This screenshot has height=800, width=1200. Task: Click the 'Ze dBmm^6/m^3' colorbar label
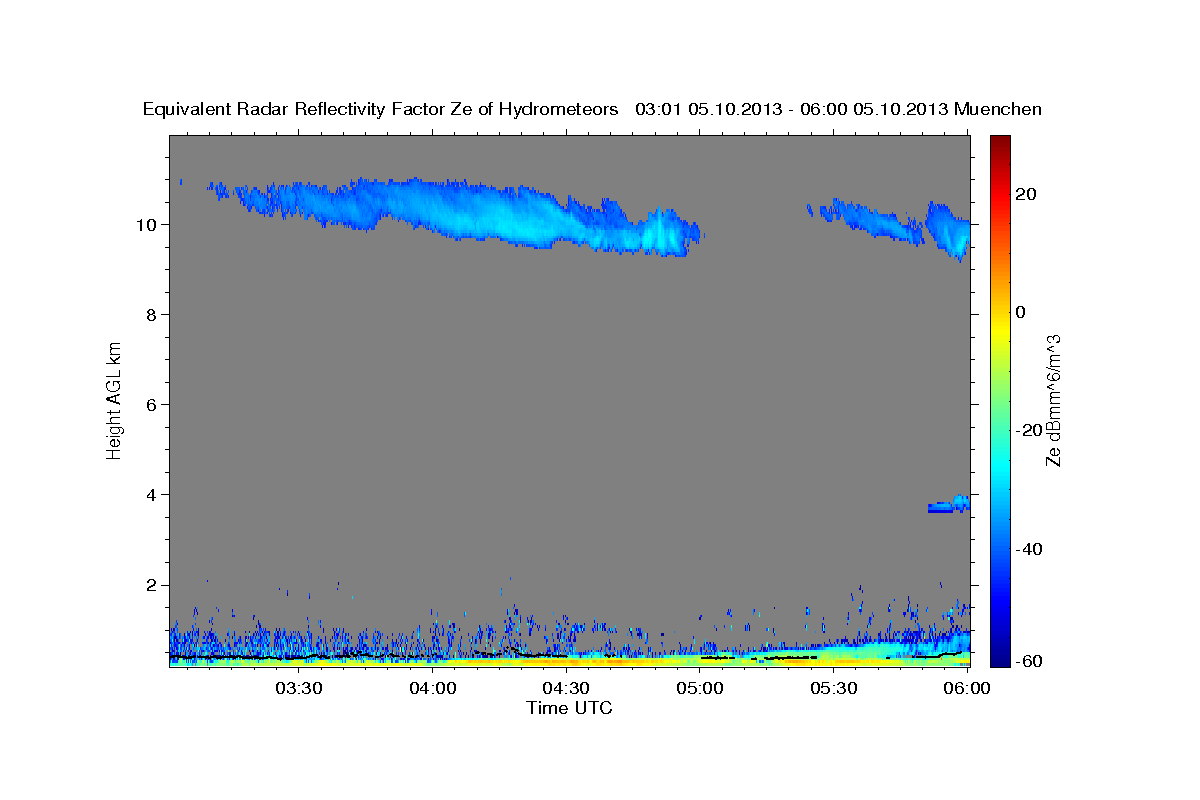pos(1053,400)
